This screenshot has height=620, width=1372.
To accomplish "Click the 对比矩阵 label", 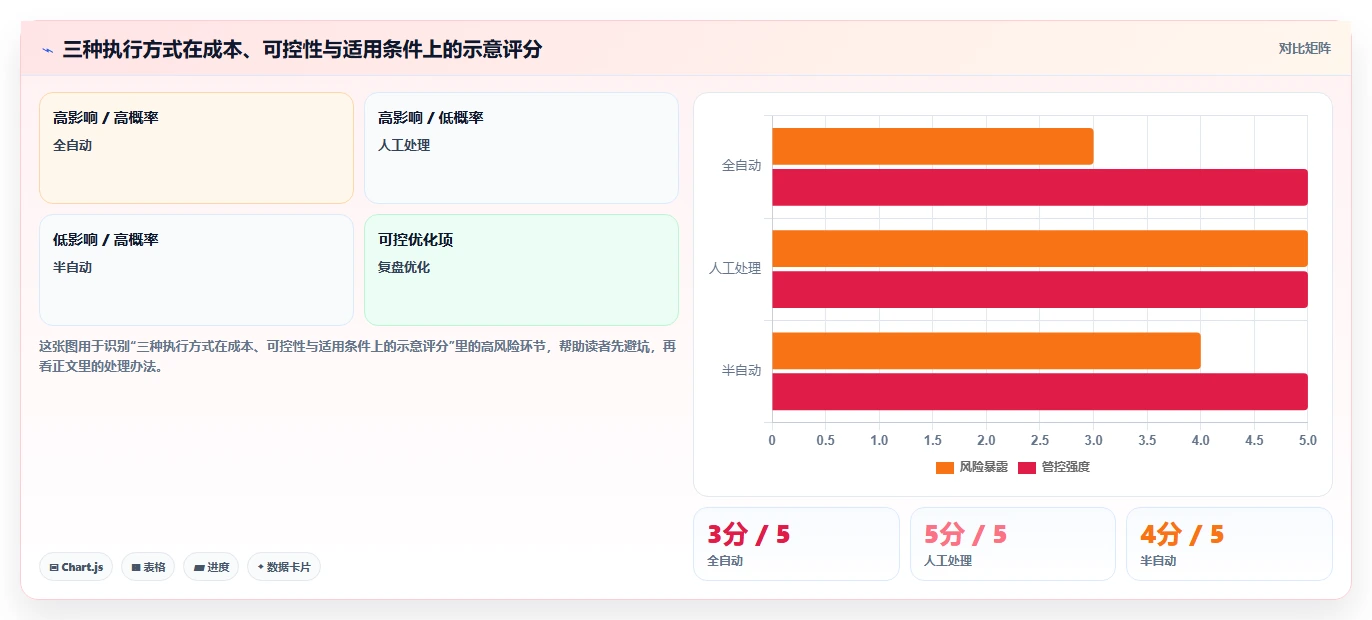I will coord(1304,48).
